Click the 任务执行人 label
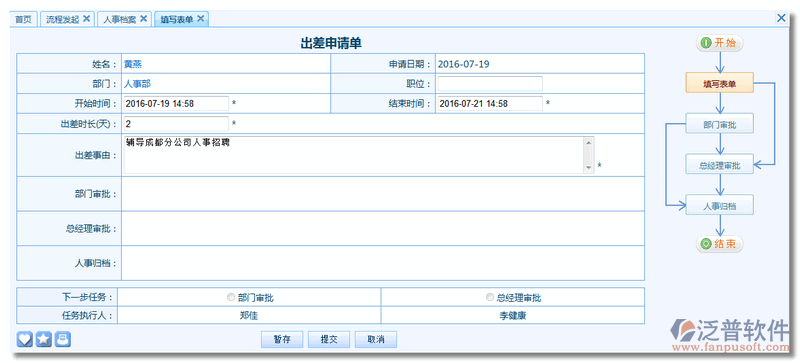 pyautogui.click(x=87, y=316)
